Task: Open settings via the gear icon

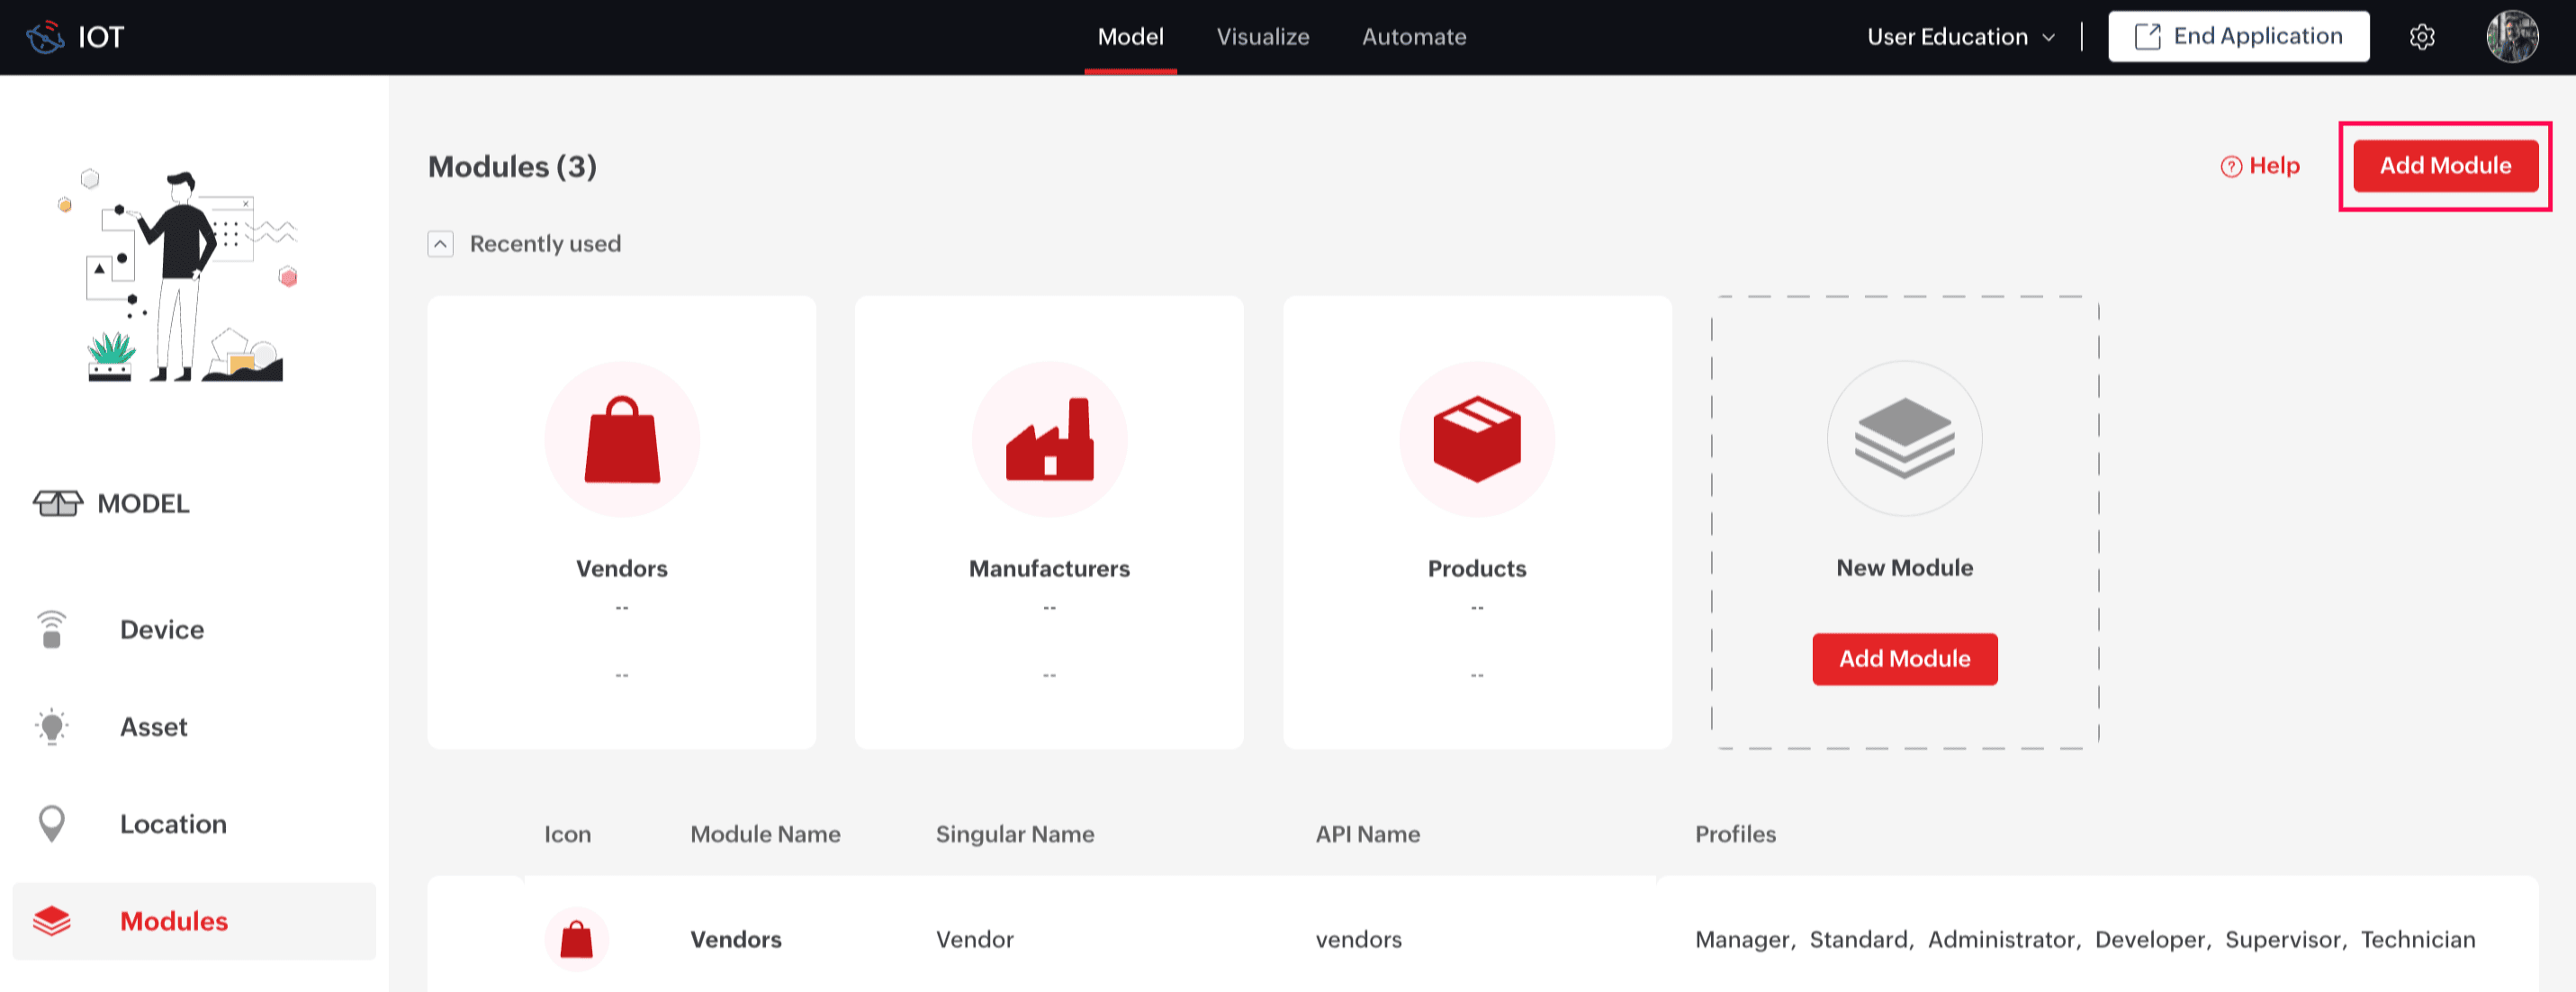Action: click(x=2421, y=37)
